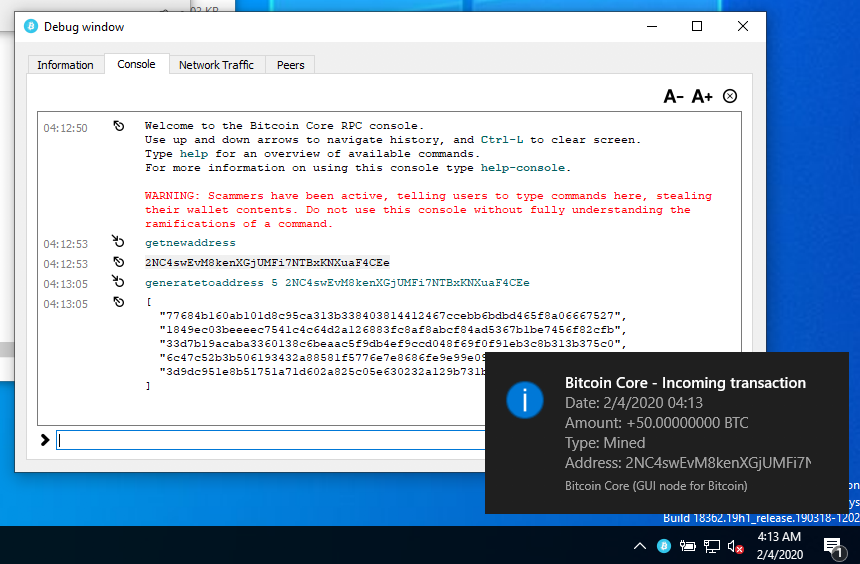Click the blue info icon in notification
This screenshot has height=564, width=860.
point(525,400)
